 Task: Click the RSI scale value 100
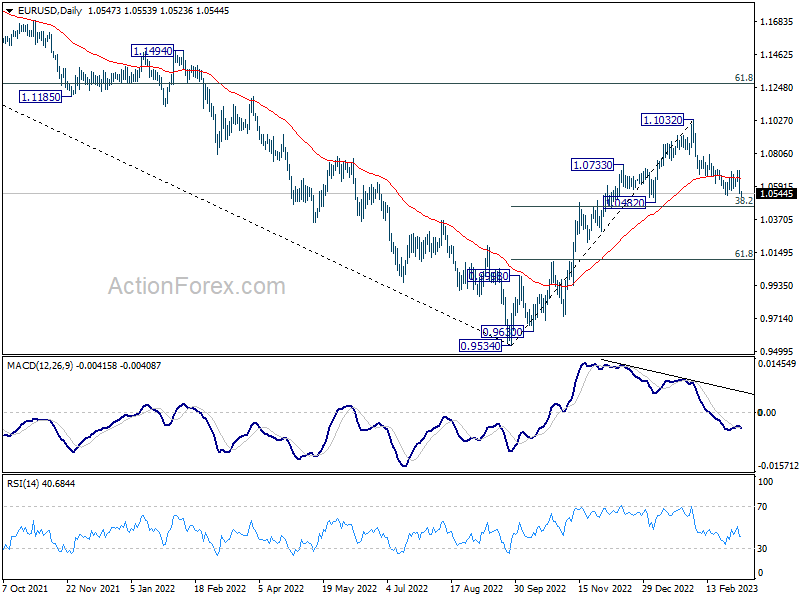click(765, 482)
